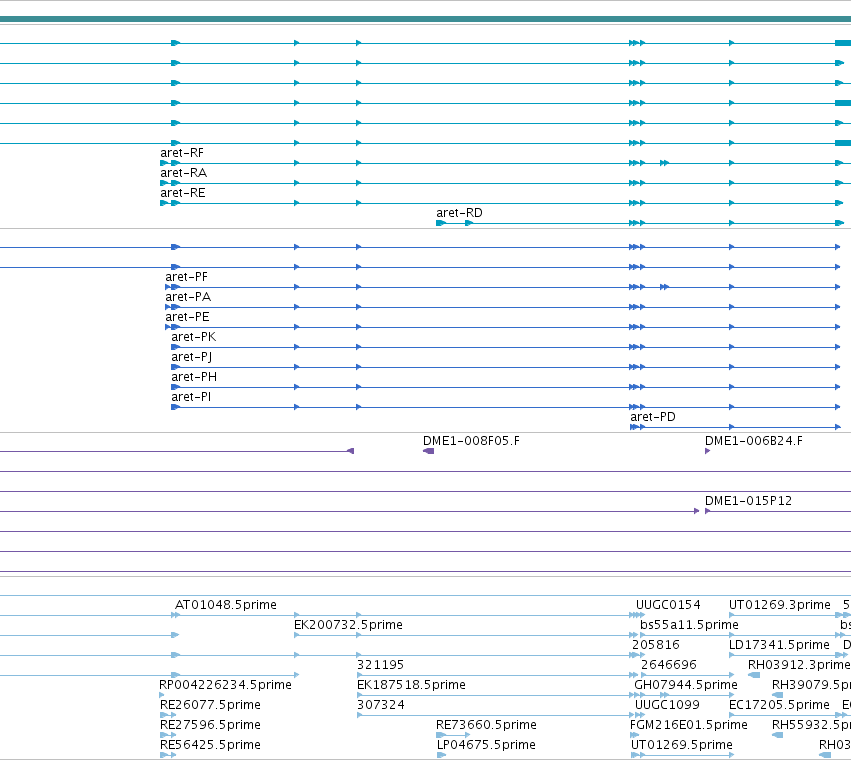The image size is (851, 760).
Task: Select the 2646696 EST label
Action: (x=669, y=665)
